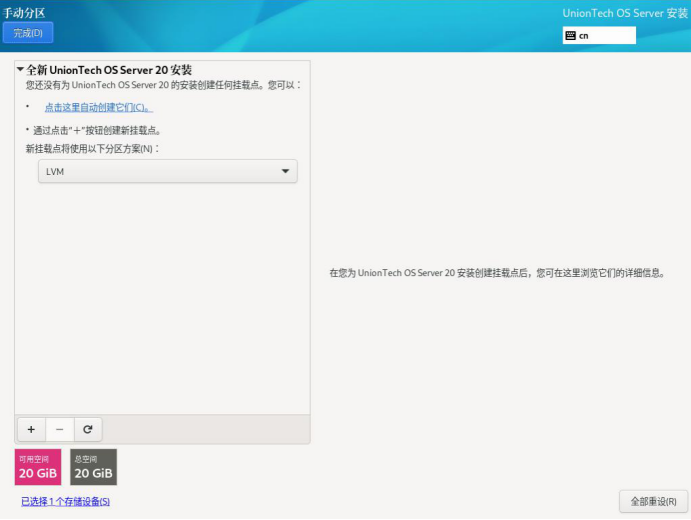Click the 新挂载点将使用以下分区方案(N) label

93,149
